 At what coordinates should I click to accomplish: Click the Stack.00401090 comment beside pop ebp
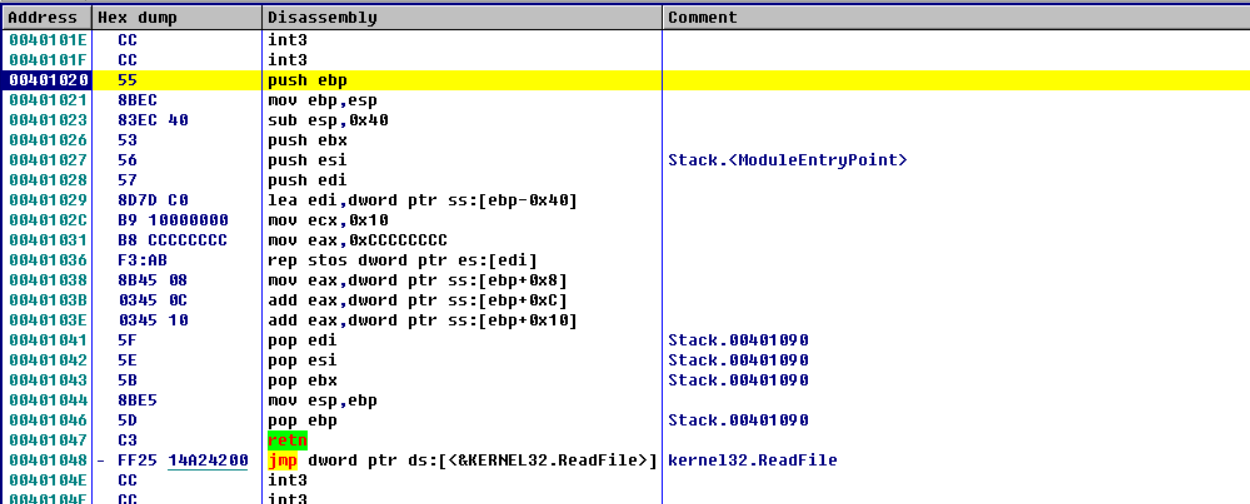738,420
